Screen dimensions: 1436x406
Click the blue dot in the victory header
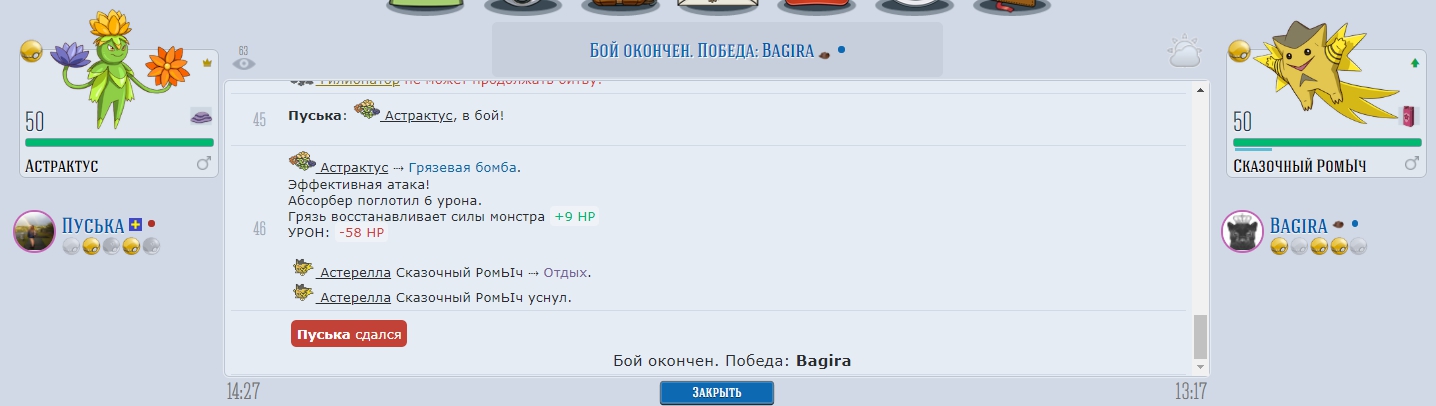(841, 50)
